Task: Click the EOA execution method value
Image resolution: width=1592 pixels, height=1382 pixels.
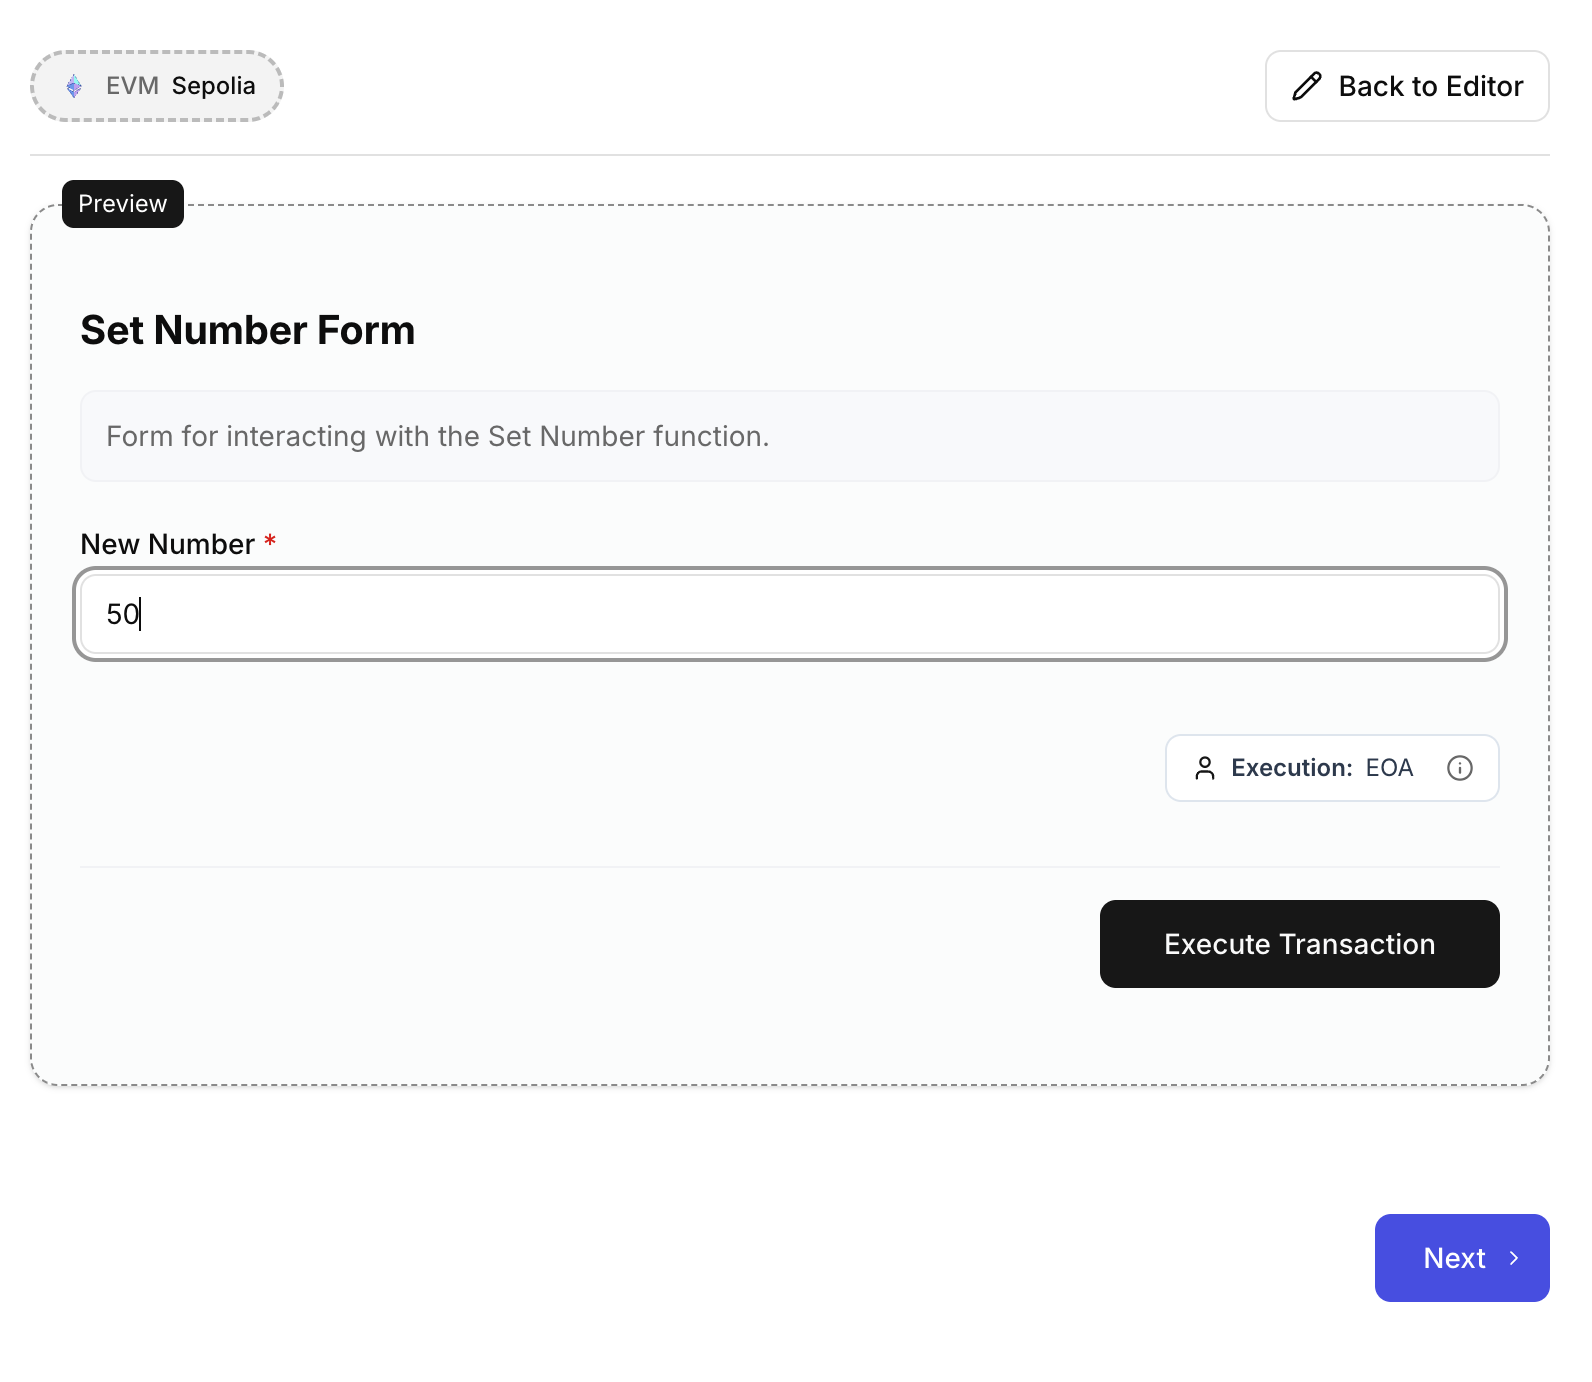Action: (x=1389, y=768)
